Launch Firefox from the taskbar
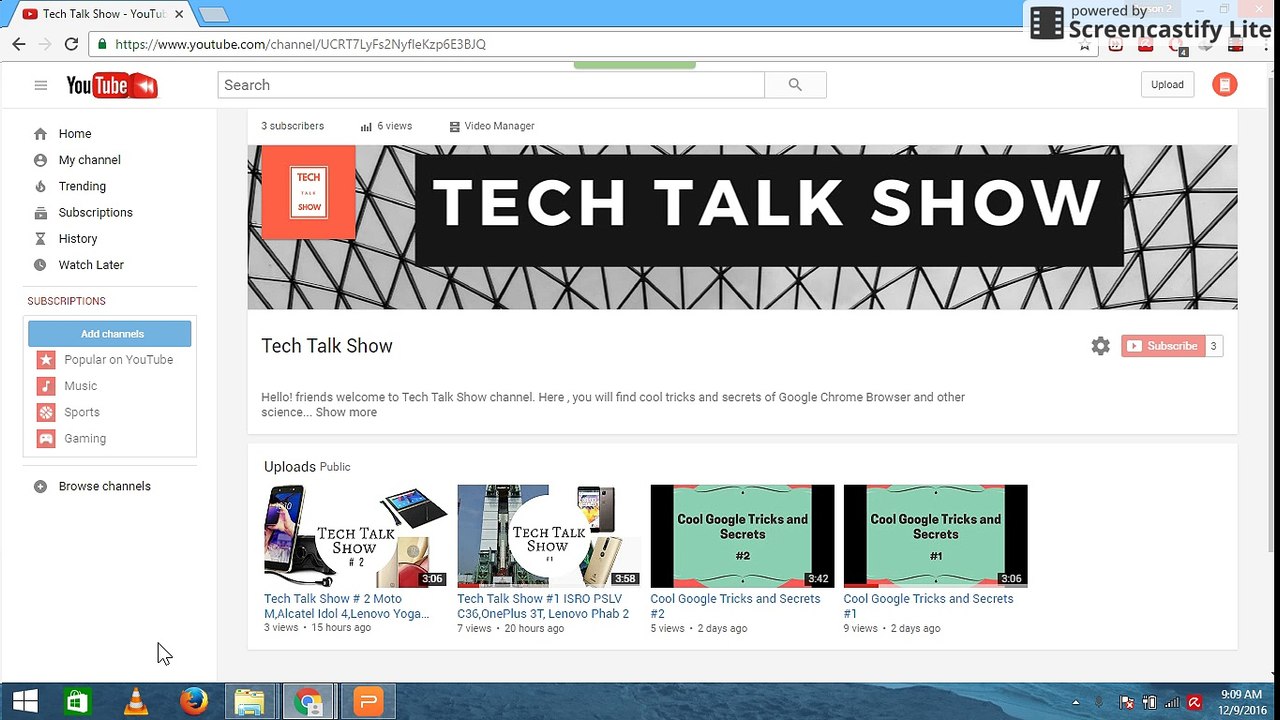The width and height of the screenshot is (1280, 720). (x=194, y=702)
